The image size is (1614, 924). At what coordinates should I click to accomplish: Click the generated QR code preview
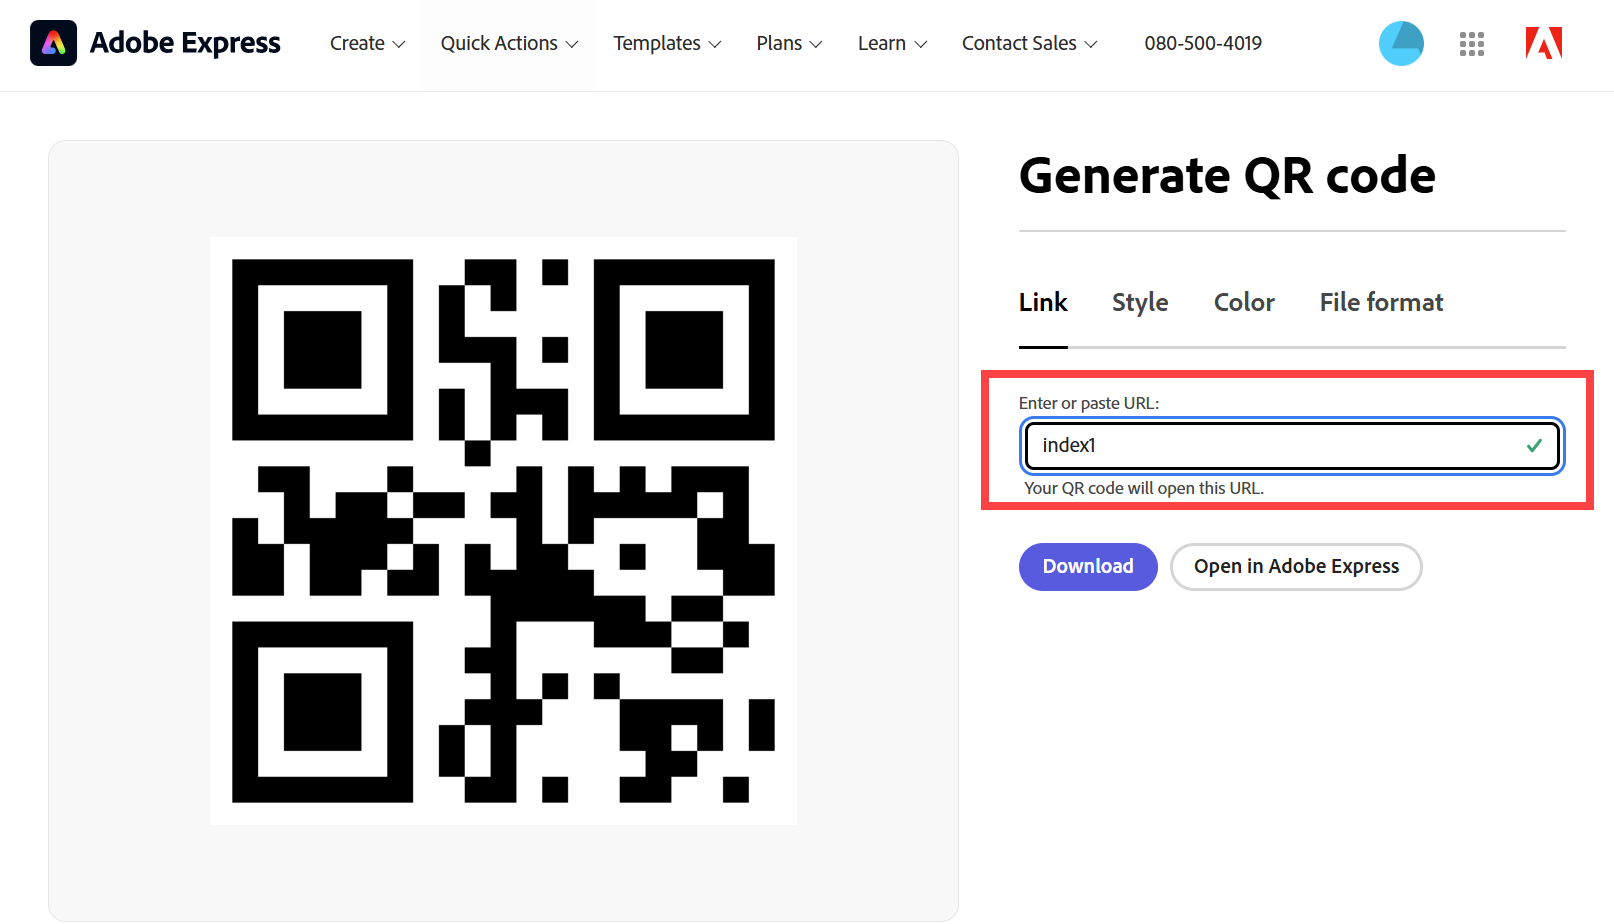[503, 531]
